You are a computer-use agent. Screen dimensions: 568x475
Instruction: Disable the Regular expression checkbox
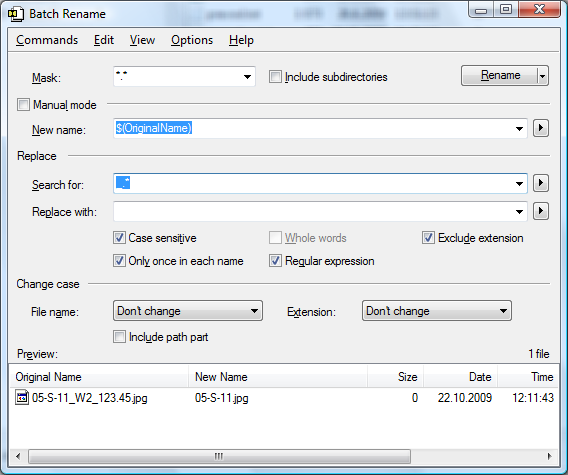coord(275,261)
